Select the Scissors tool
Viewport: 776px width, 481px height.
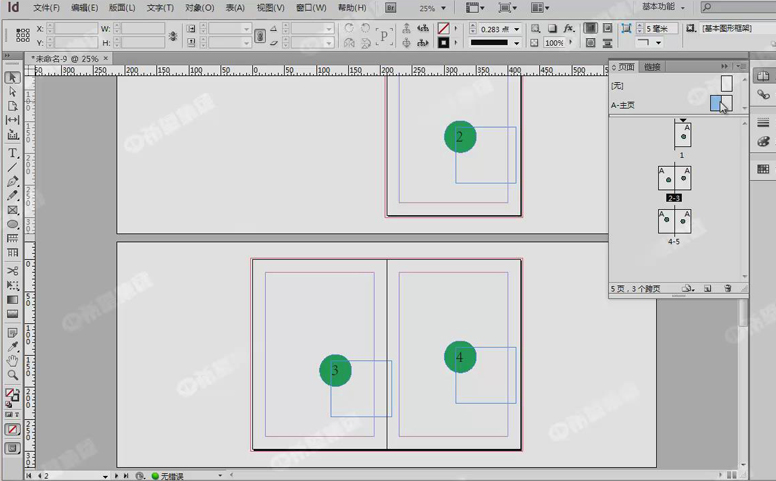point(13,271)
